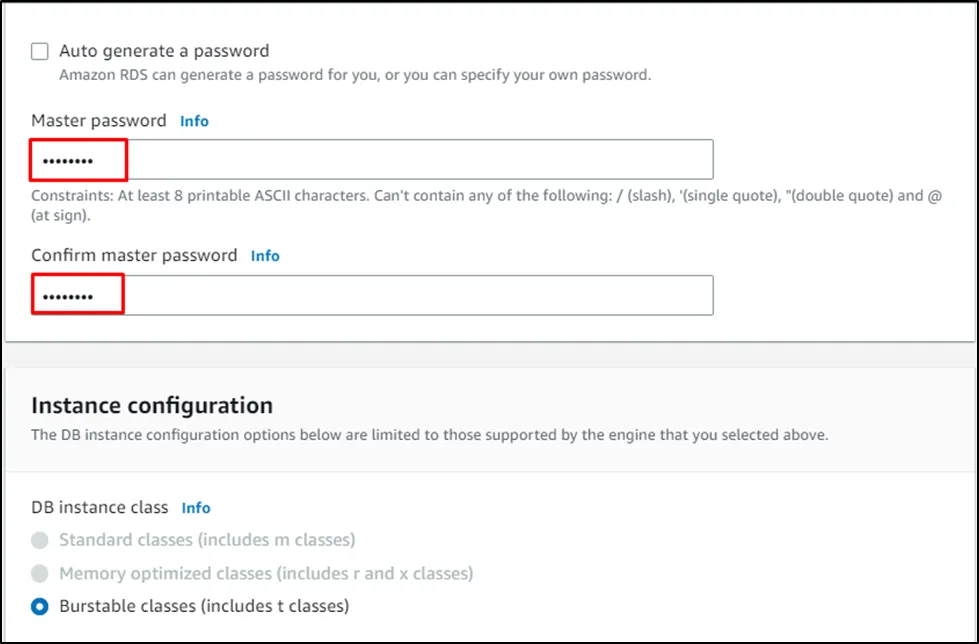Select the Standard classes radio button
Image resolution: width=979 pixels, height=644 pixels.
(40, 541)
